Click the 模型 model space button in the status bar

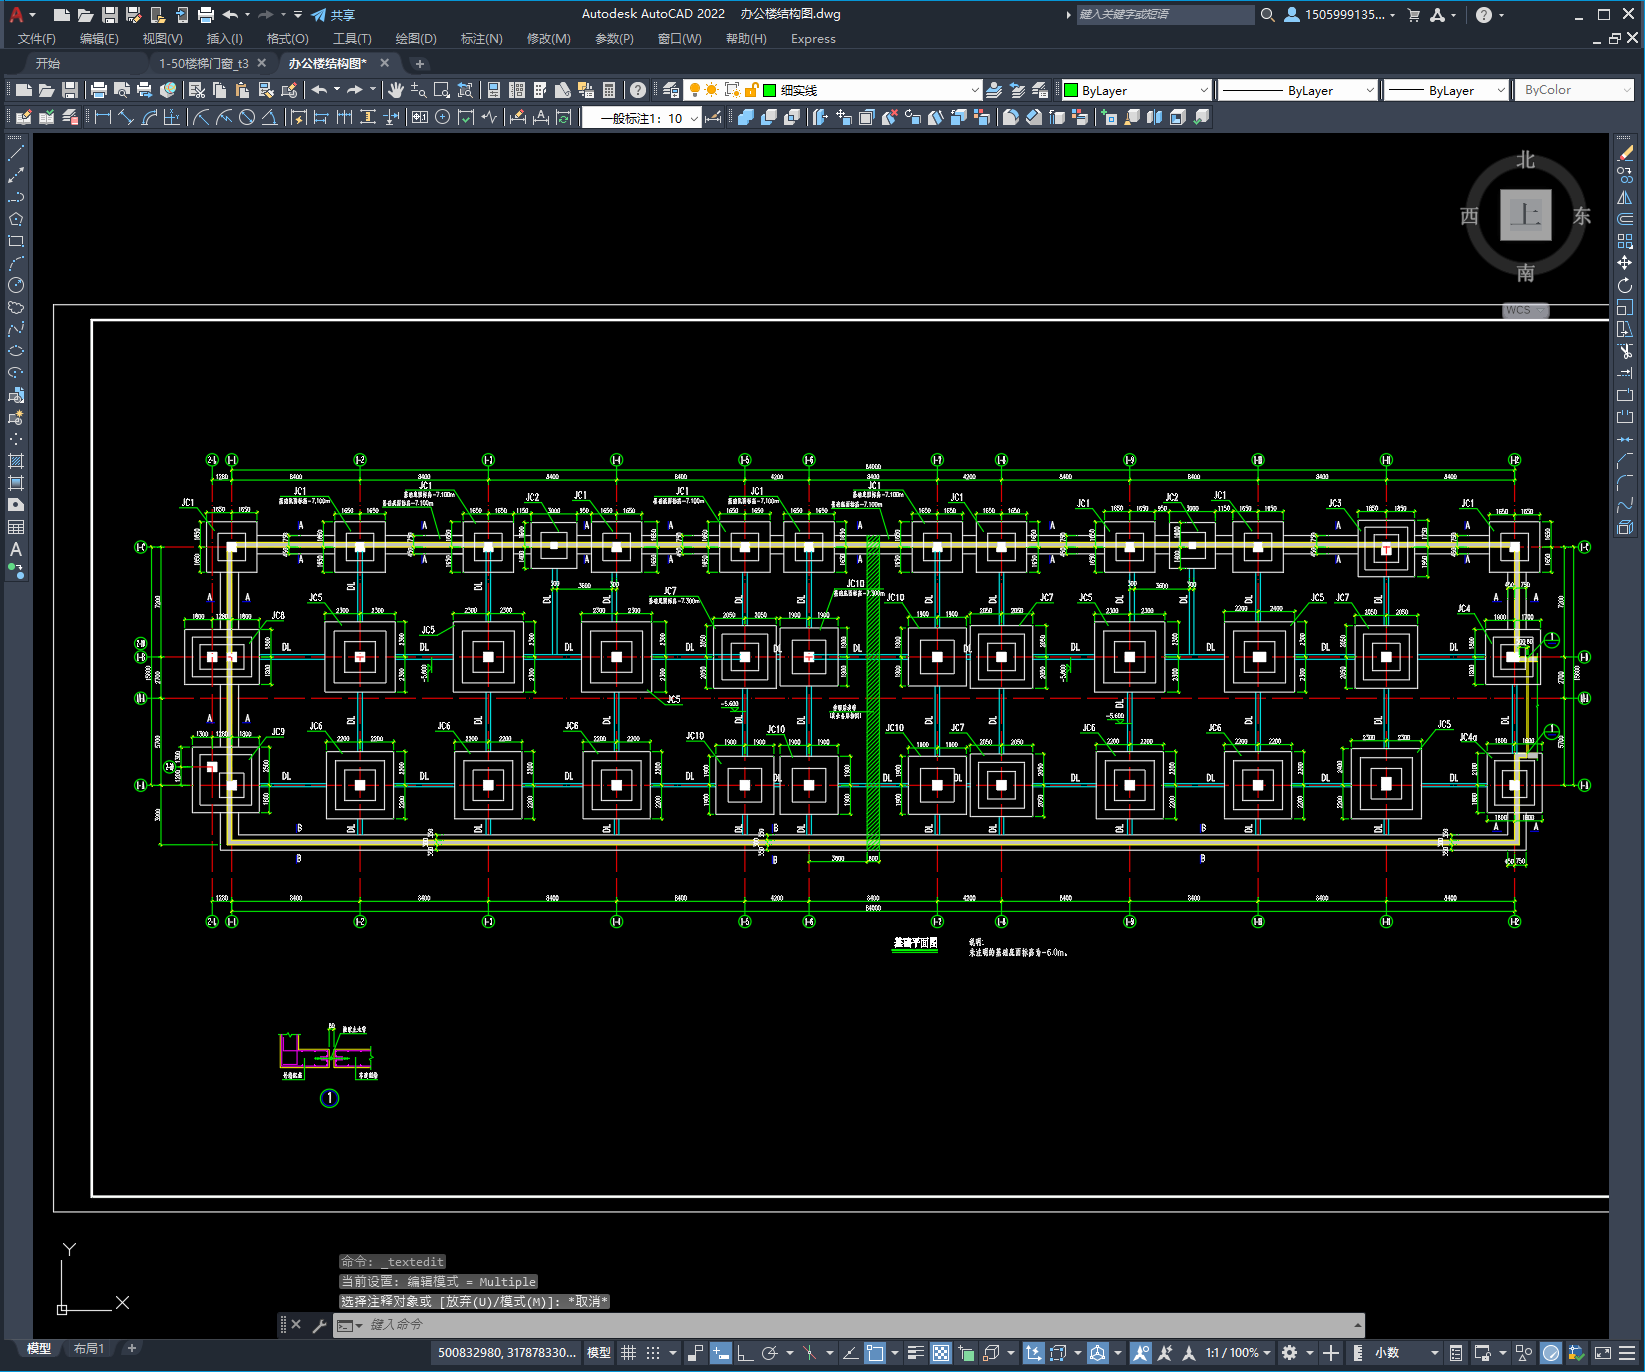tap(599, 1353)
